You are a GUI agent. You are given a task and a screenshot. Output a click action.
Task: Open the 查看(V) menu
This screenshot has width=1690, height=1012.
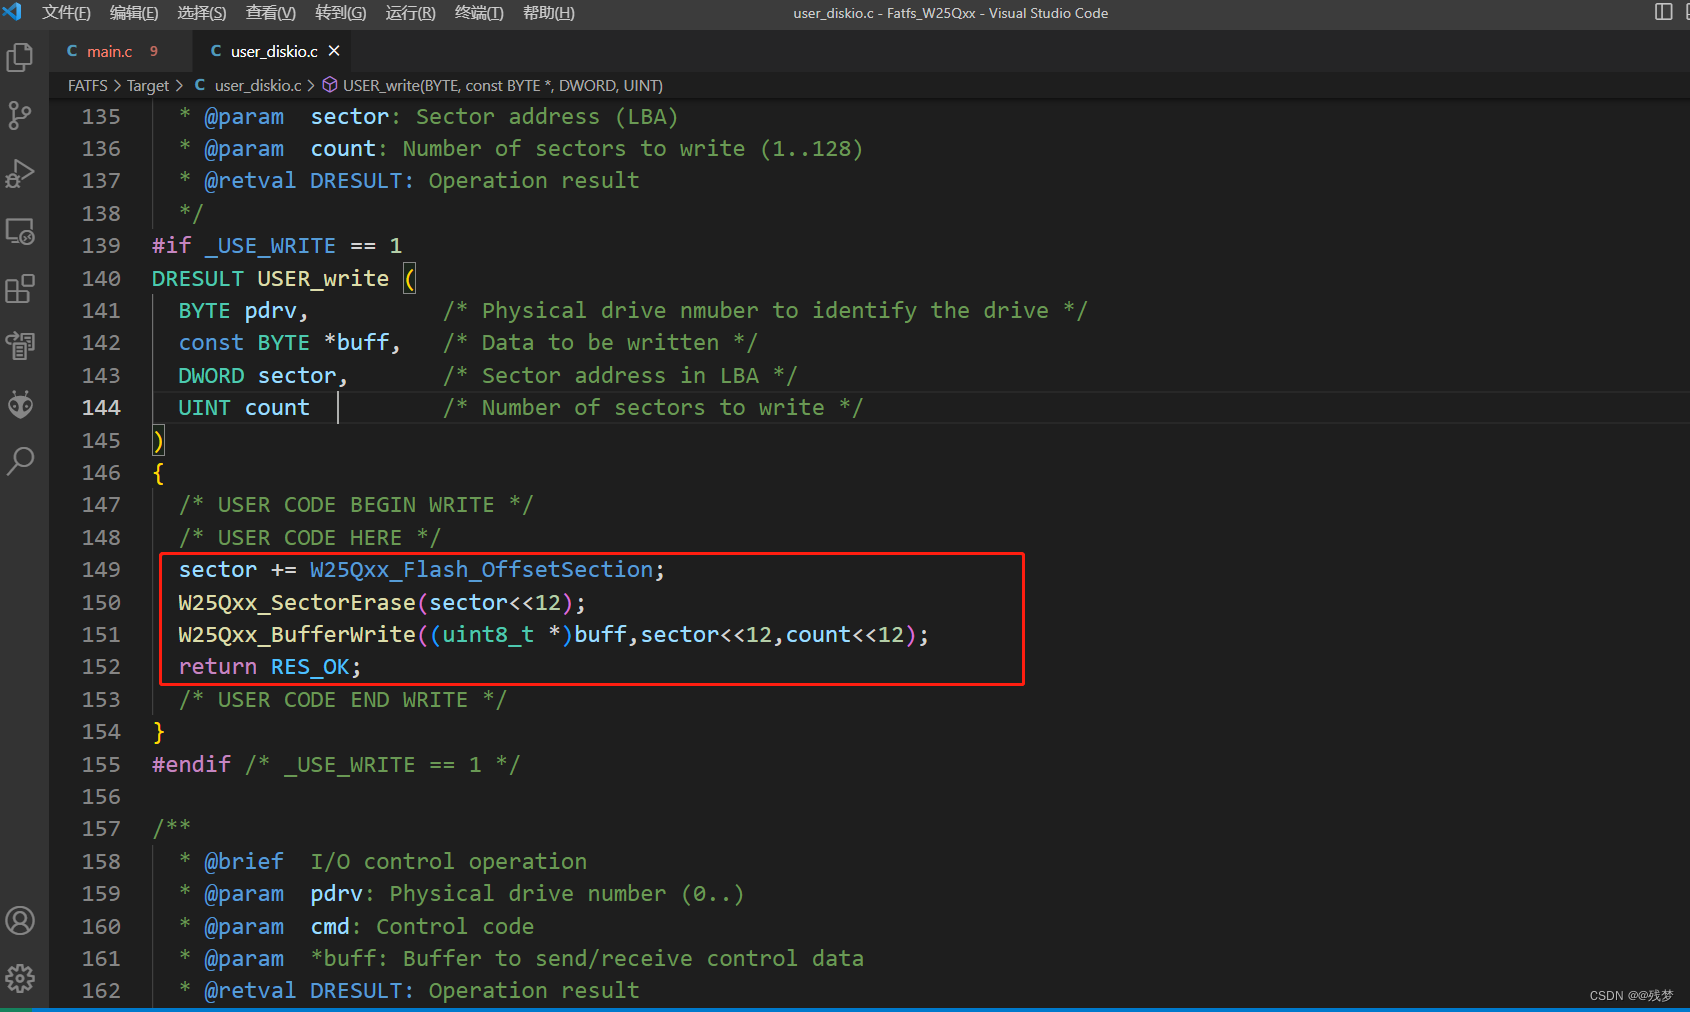[271, 13]
